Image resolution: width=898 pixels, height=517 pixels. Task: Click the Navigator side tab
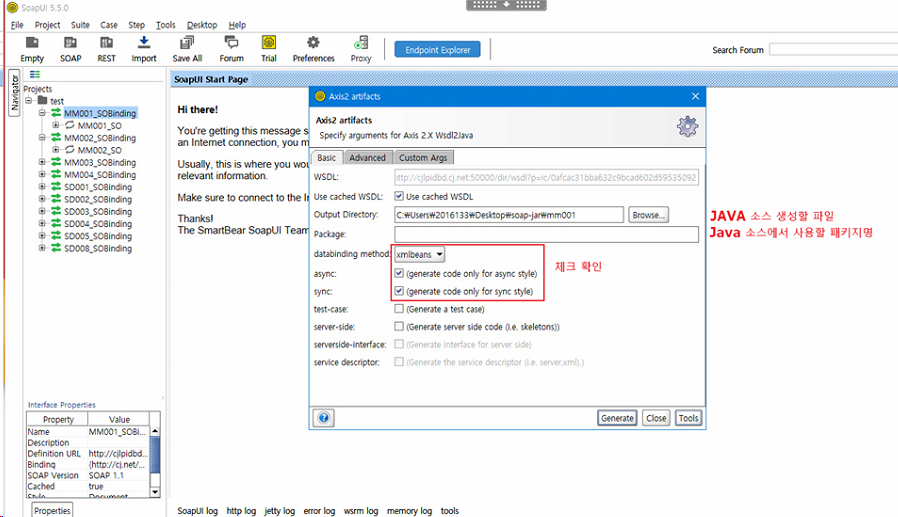pyautogui.click(x=14, y=93)
